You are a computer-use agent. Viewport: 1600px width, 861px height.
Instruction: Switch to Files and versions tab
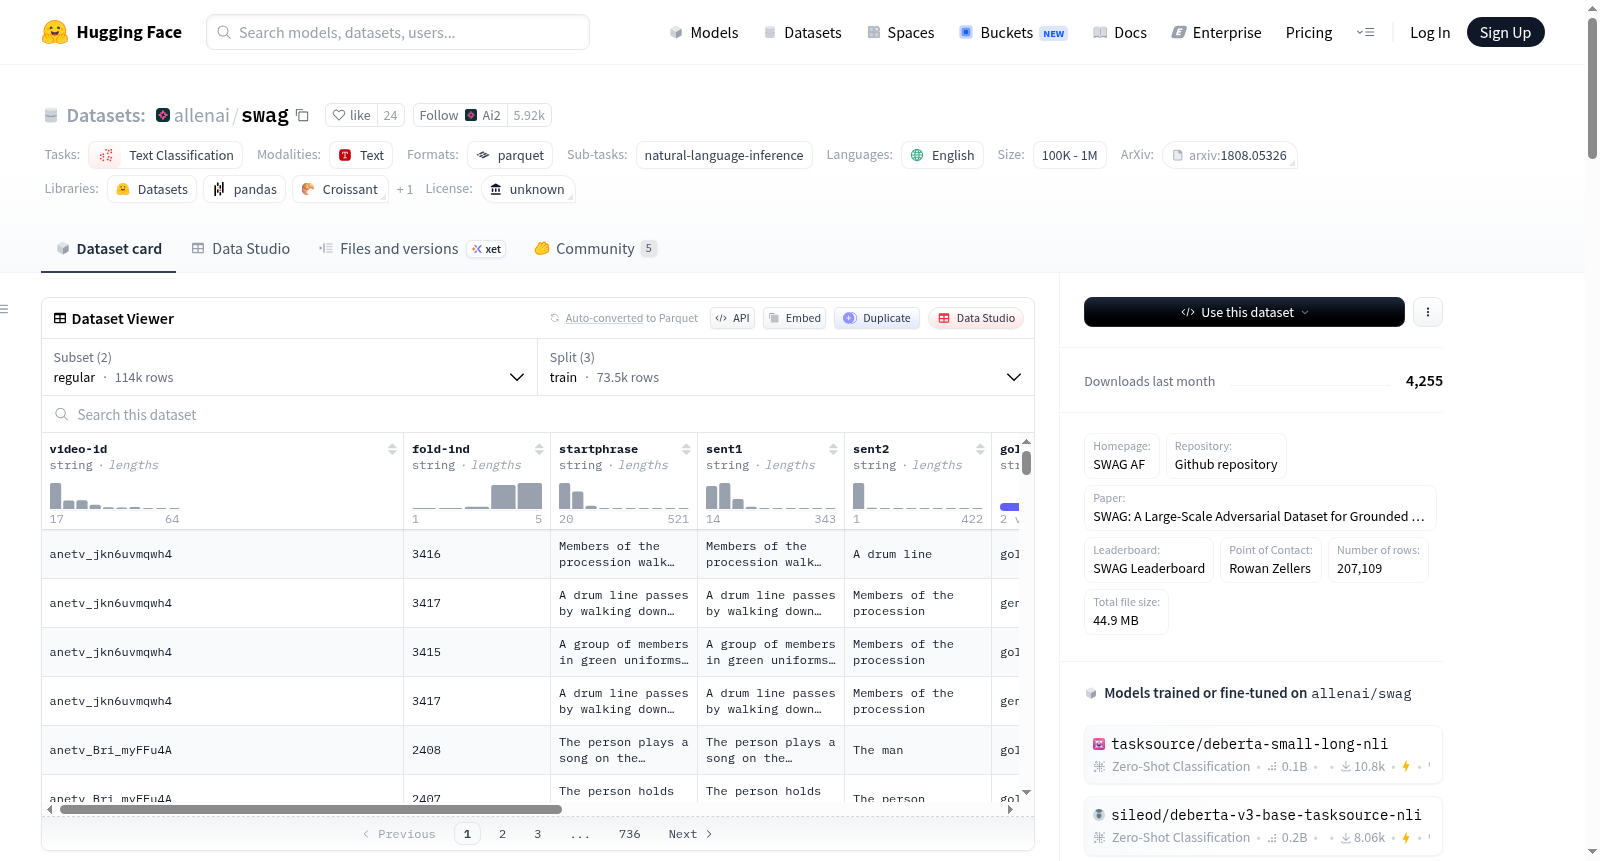point(412,249)
